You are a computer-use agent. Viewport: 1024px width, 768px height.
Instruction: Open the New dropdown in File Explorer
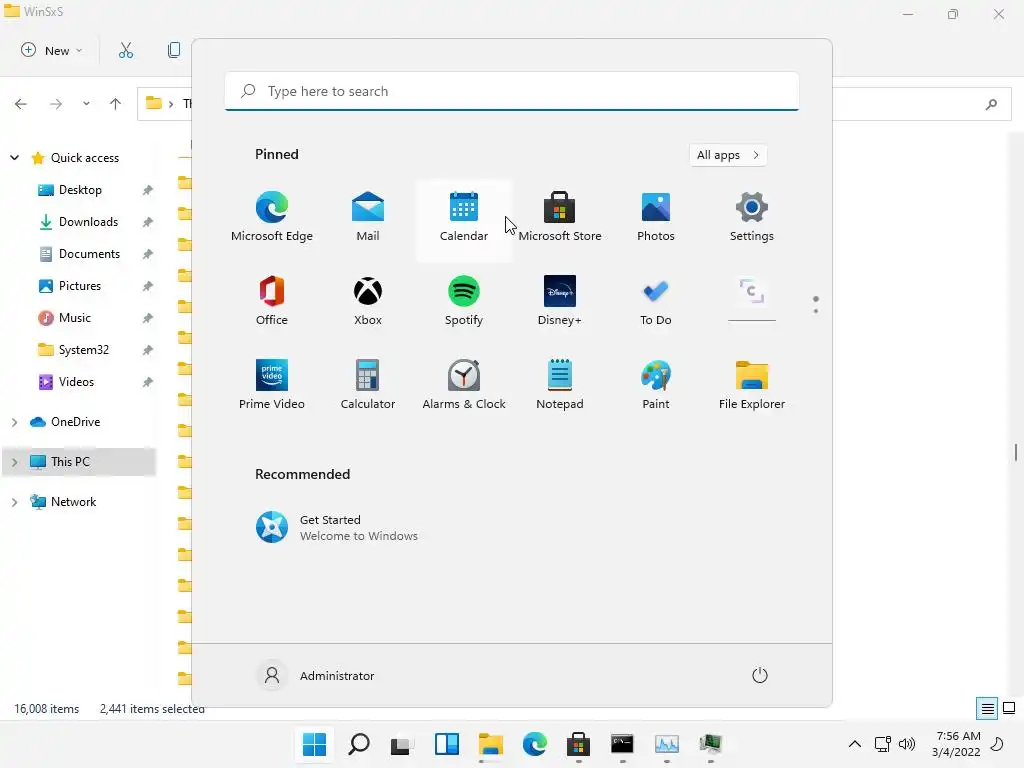52,50
